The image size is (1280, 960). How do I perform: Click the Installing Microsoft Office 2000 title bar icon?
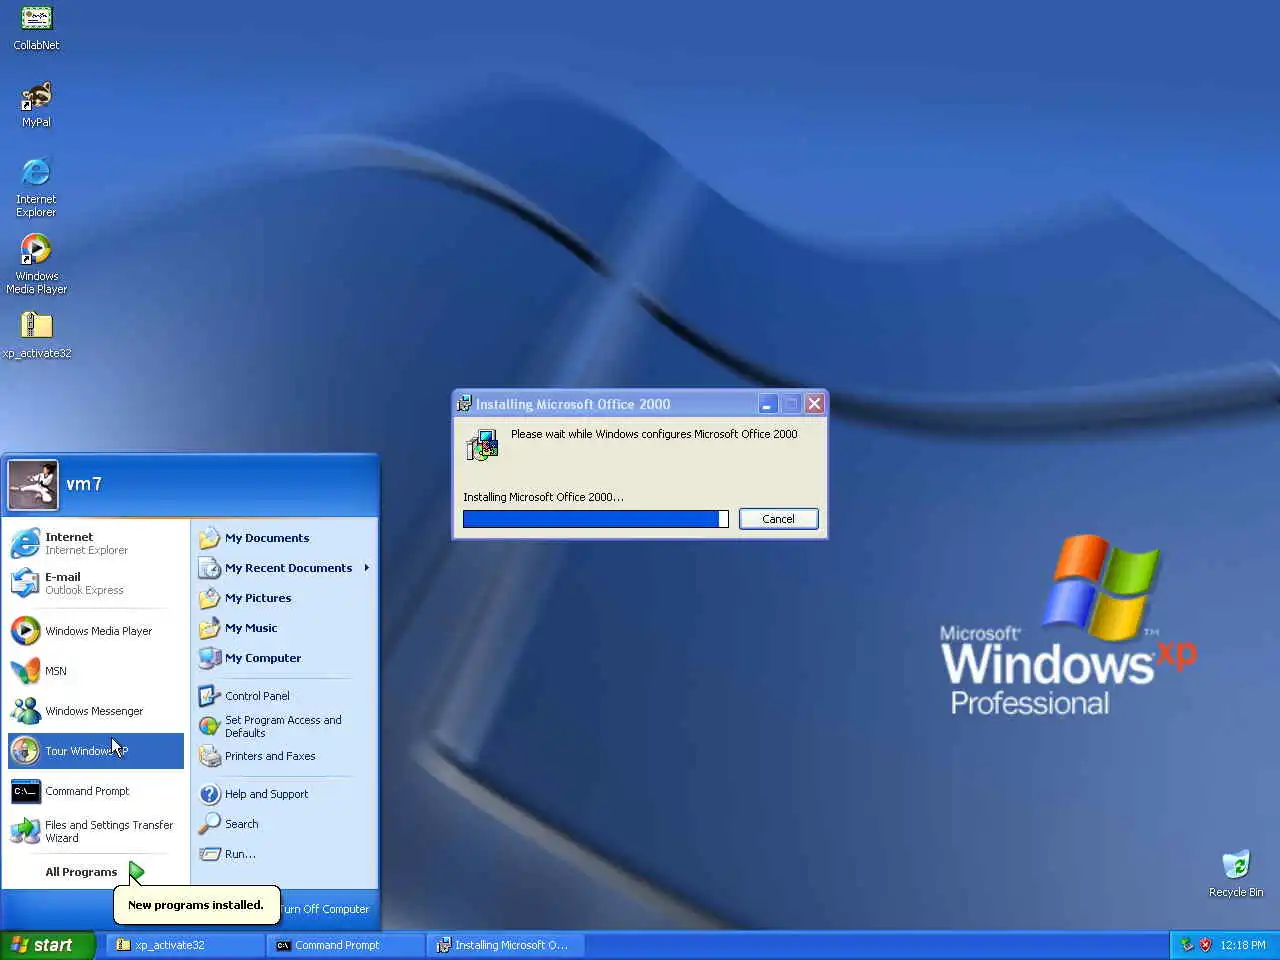(464, 404)
